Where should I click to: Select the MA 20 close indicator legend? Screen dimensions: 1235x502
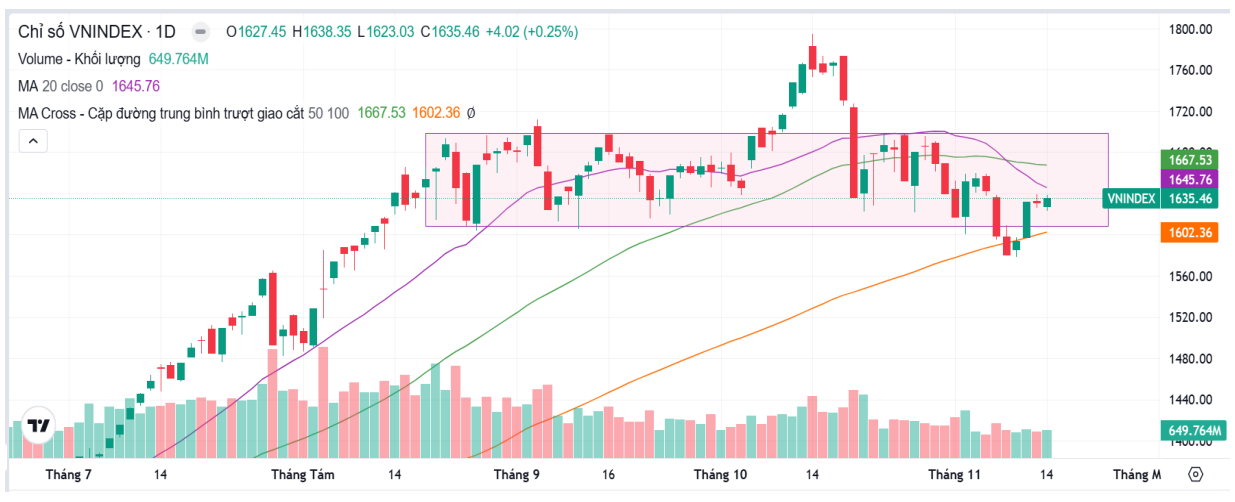(x=62, y=86)
